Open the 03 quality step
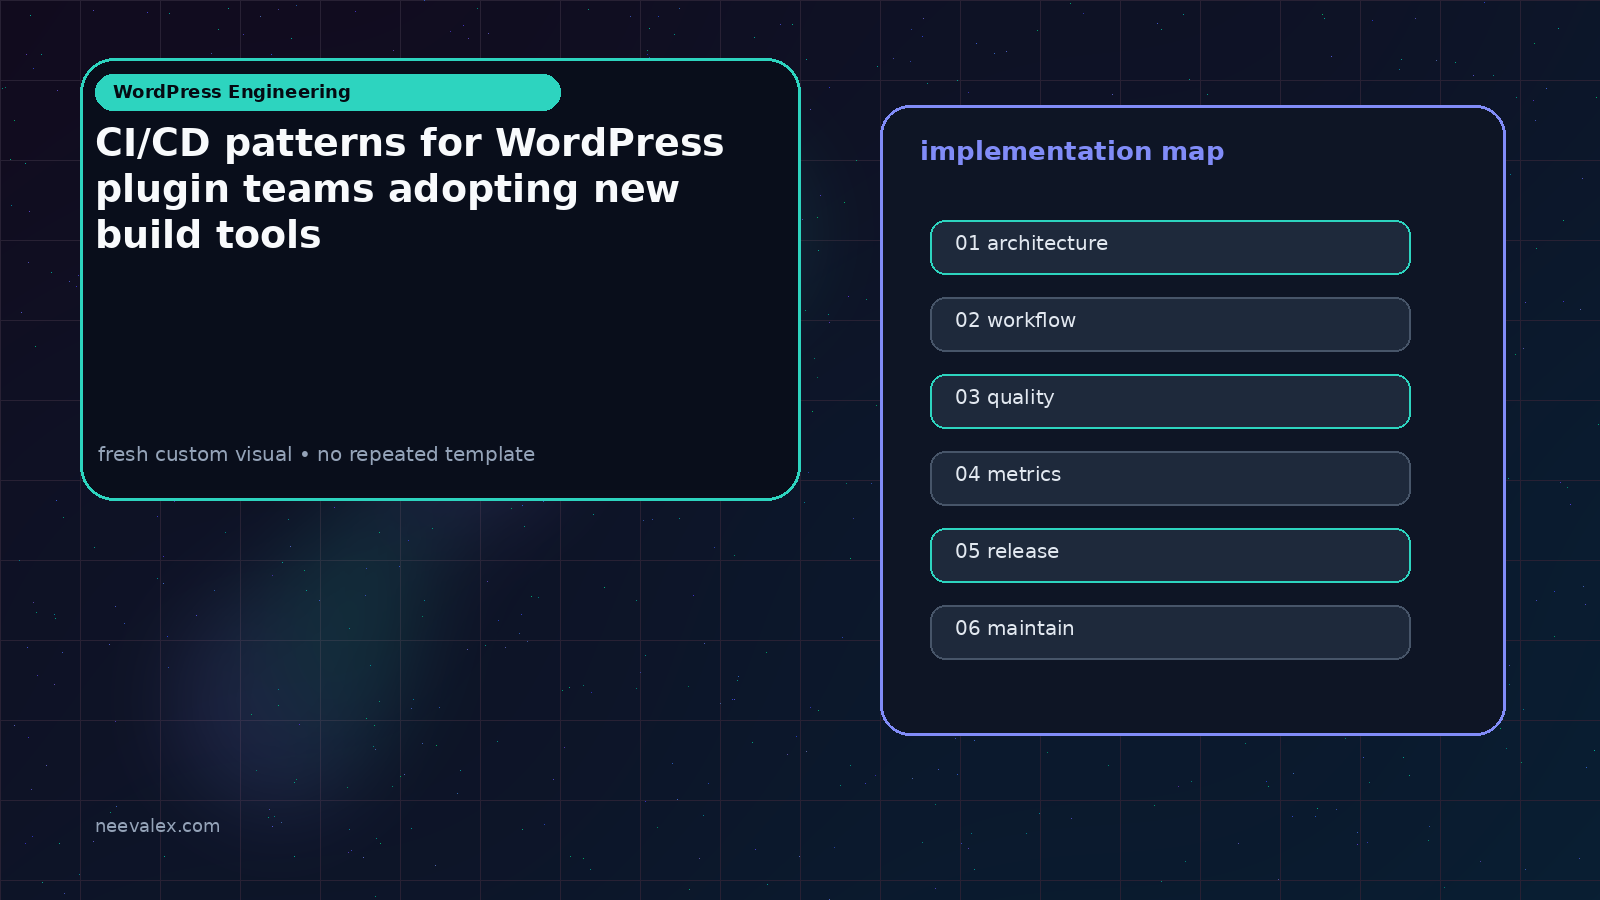The width and height of the screenshot is (1600, 900). coord(1170,401)
